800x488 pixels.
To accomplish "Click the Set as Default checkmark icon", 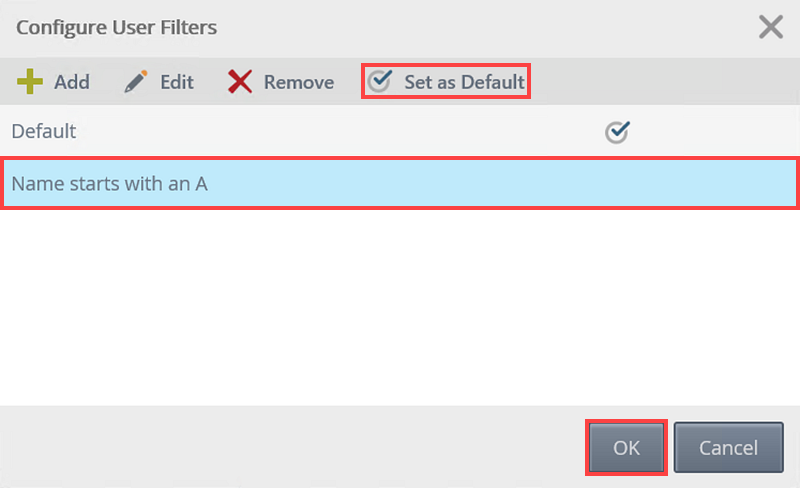I will point(381,81).
